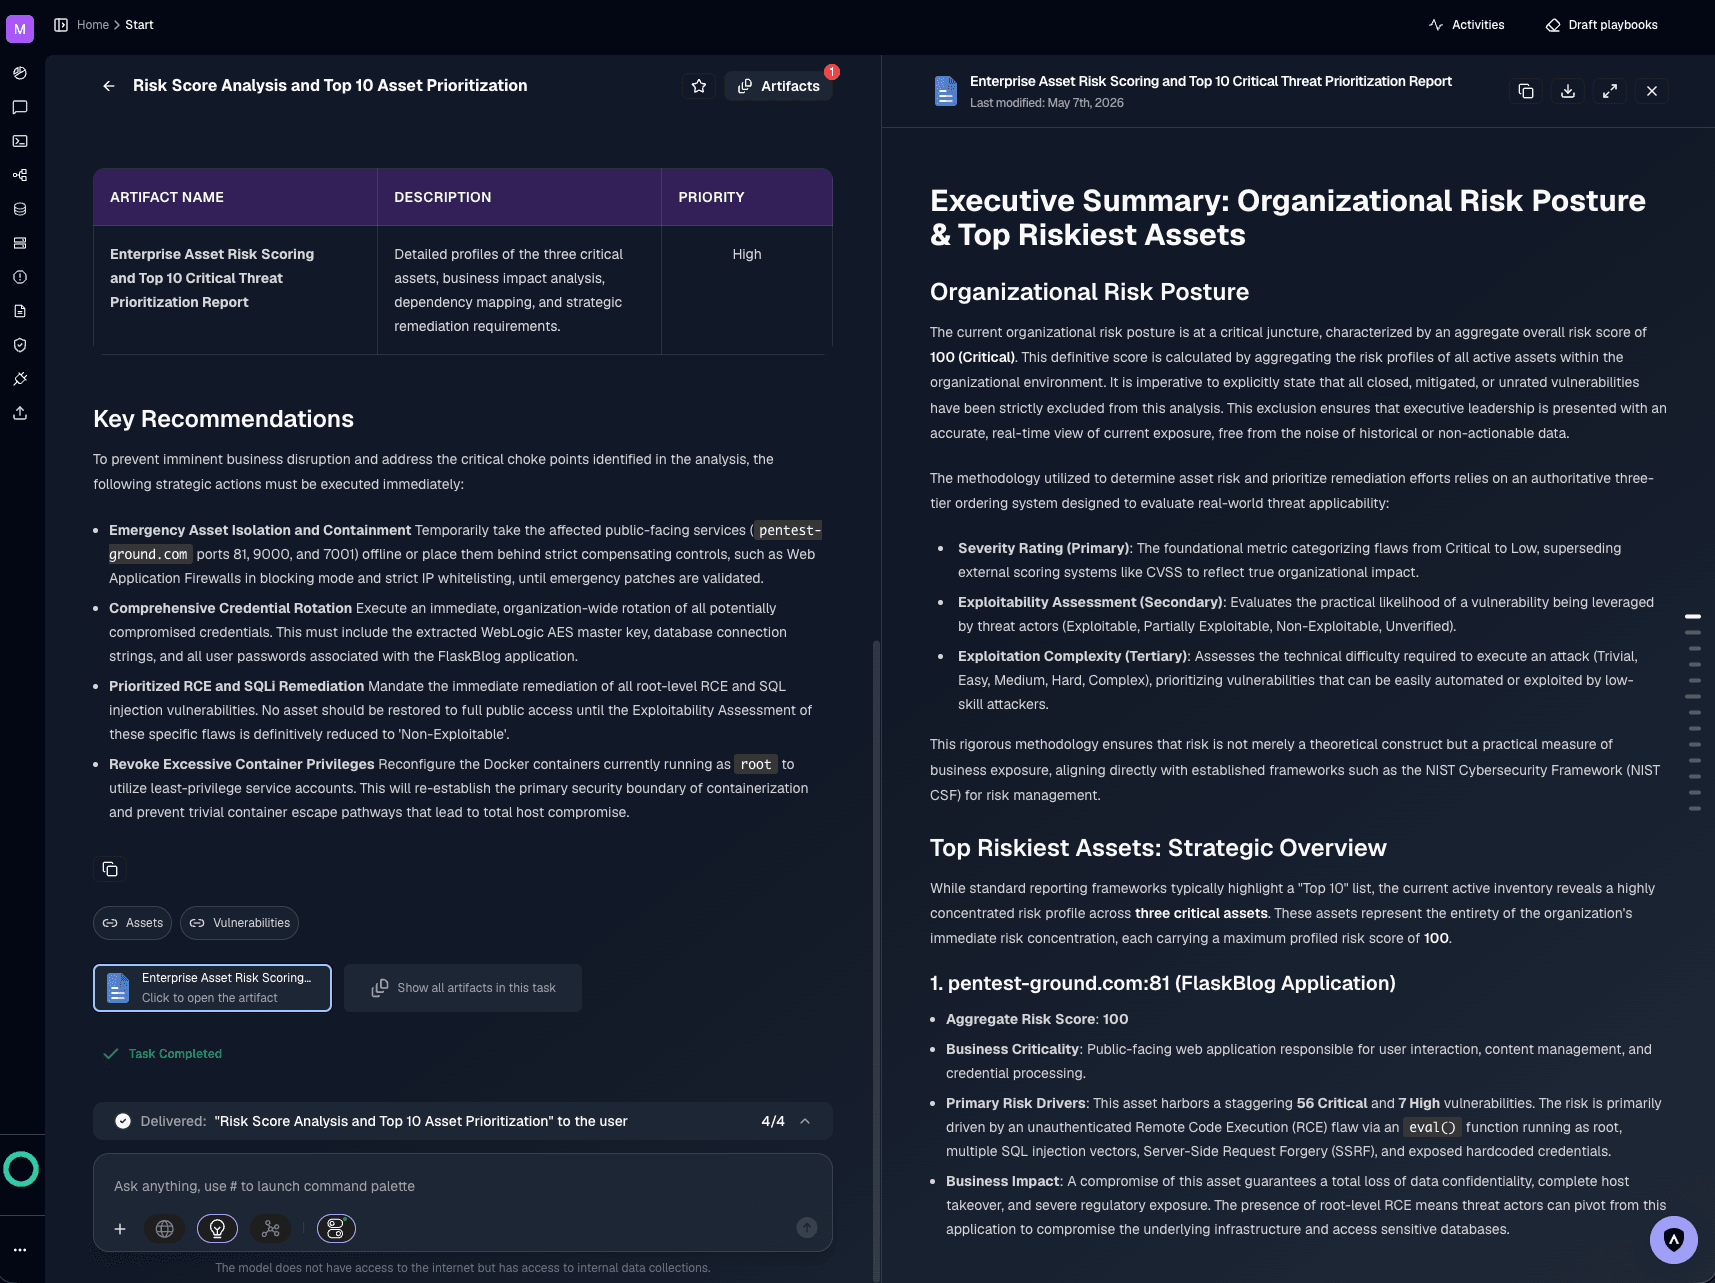Open Draft playbooks in the top bar
Viewport: 1715px width, 1283px height.
click(x=1602, y=25)
